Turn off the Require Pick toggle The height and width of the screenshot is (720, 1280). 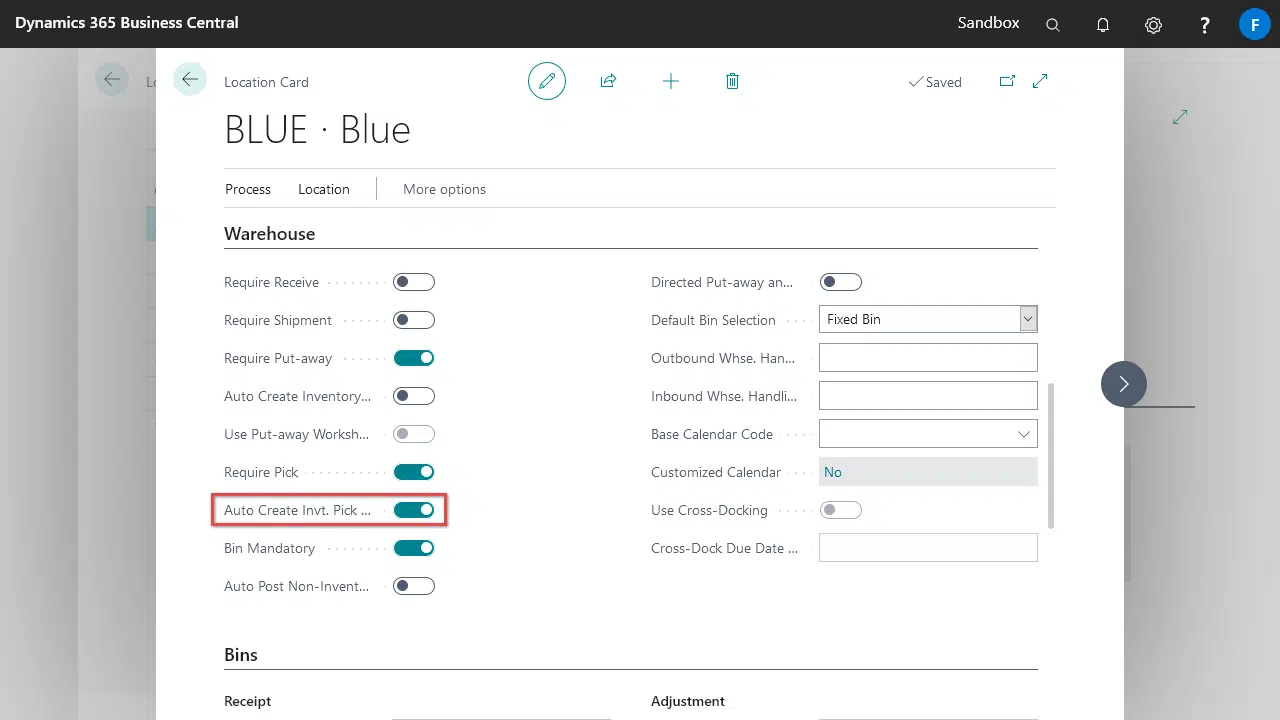coord(414,472)
